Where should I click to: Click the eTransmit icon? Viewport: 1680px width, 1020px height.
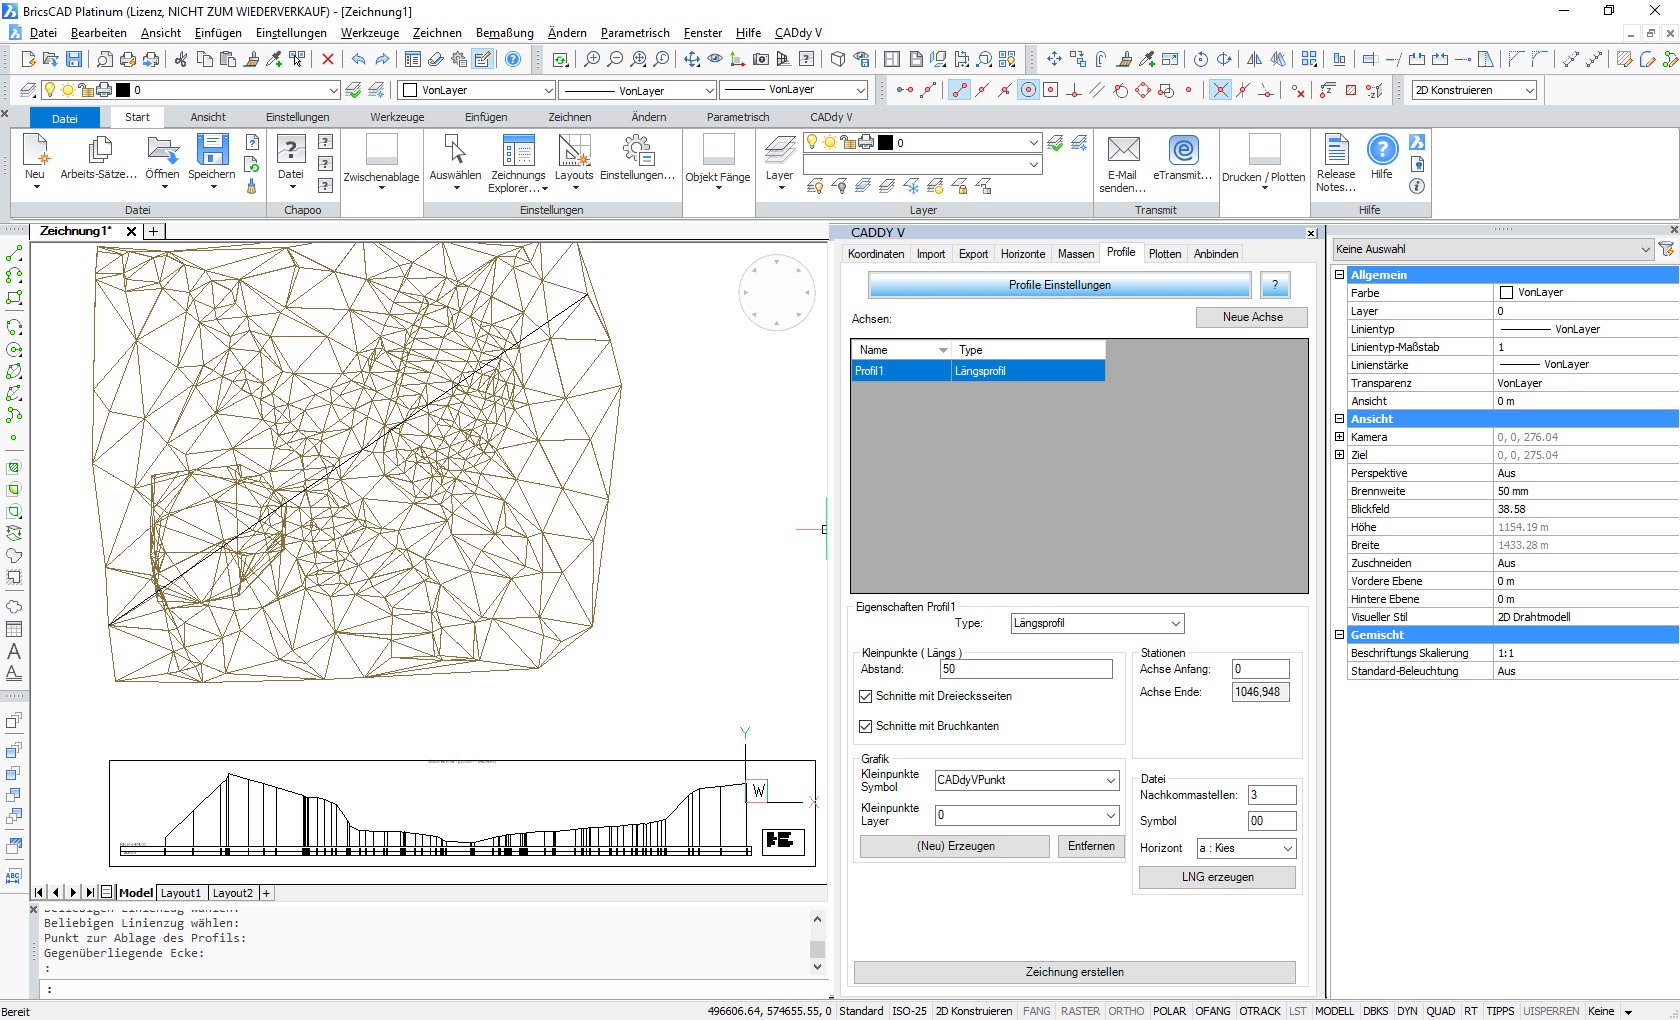[x=1183, y=151]
